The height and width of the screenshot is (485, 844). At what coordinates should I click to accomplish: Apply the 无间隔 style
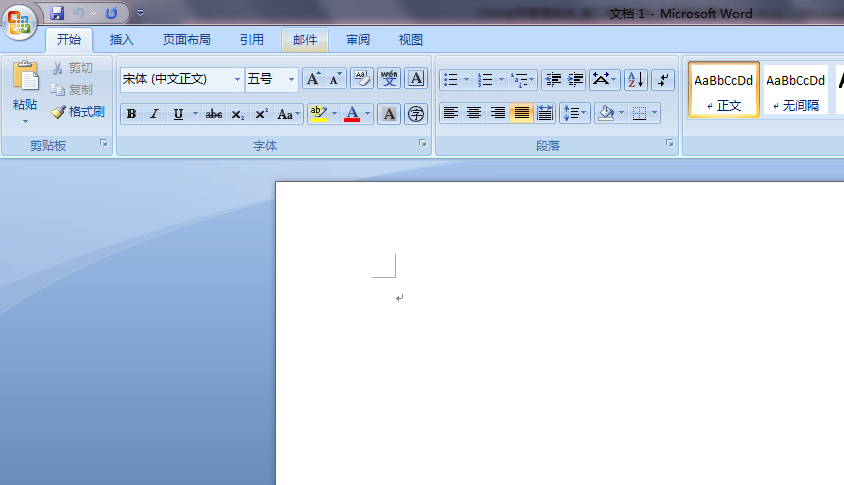[795, 89]
